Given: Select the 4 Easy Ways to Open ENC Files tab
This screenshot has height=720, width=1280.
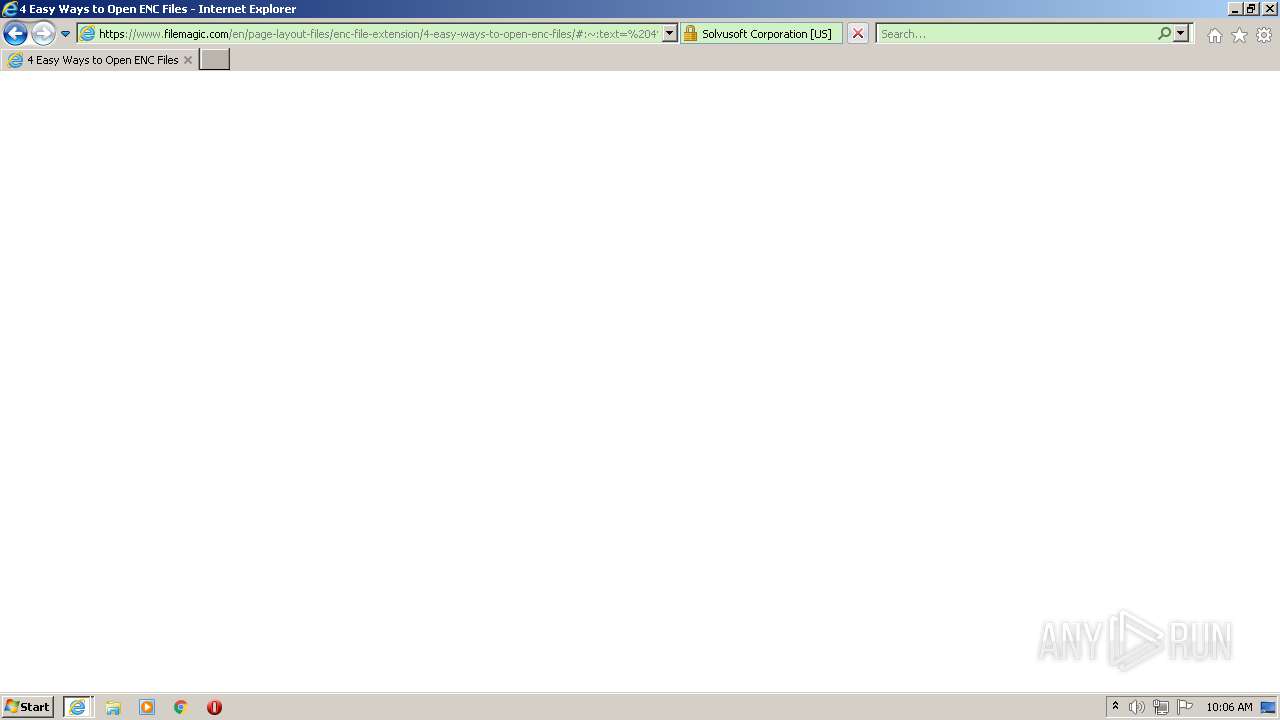Looking at the screenshot, I should click(98, 60).
